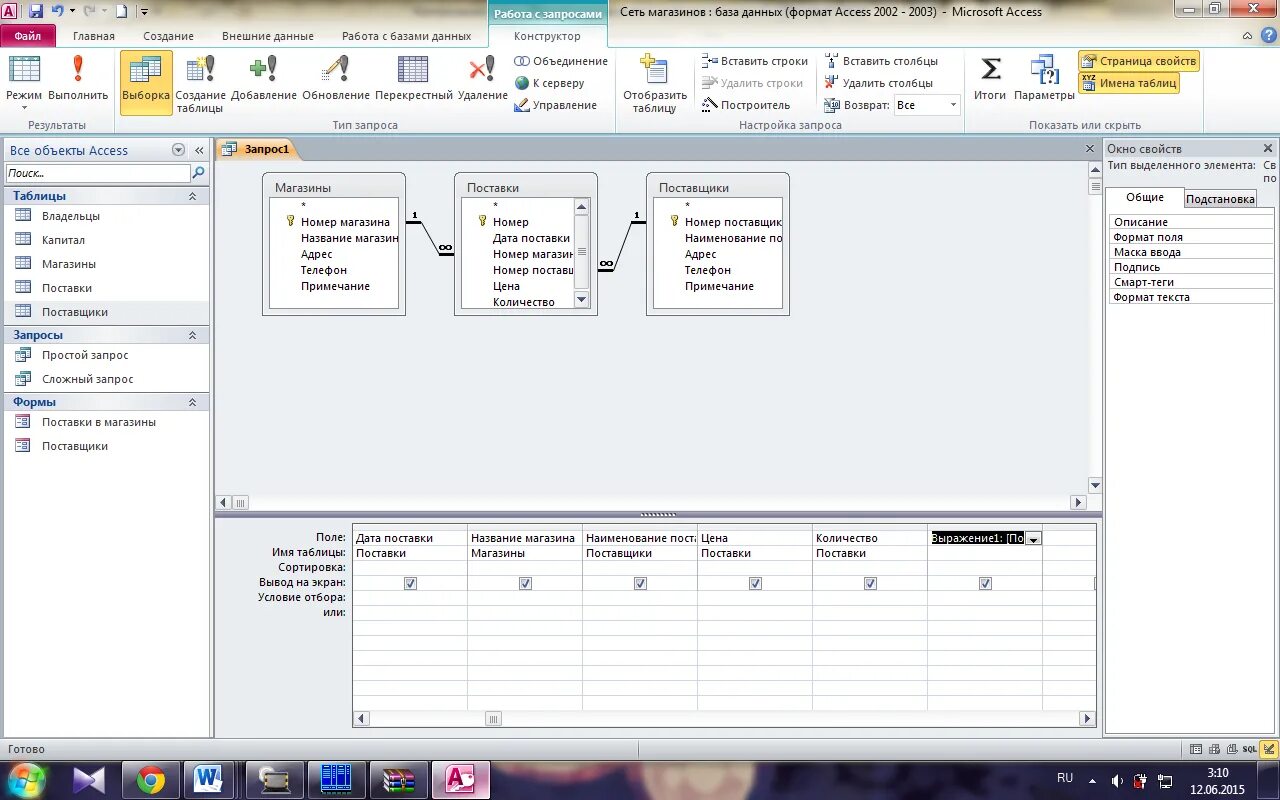Switch to the Создание ribbon tab

[x=168, y=36]
